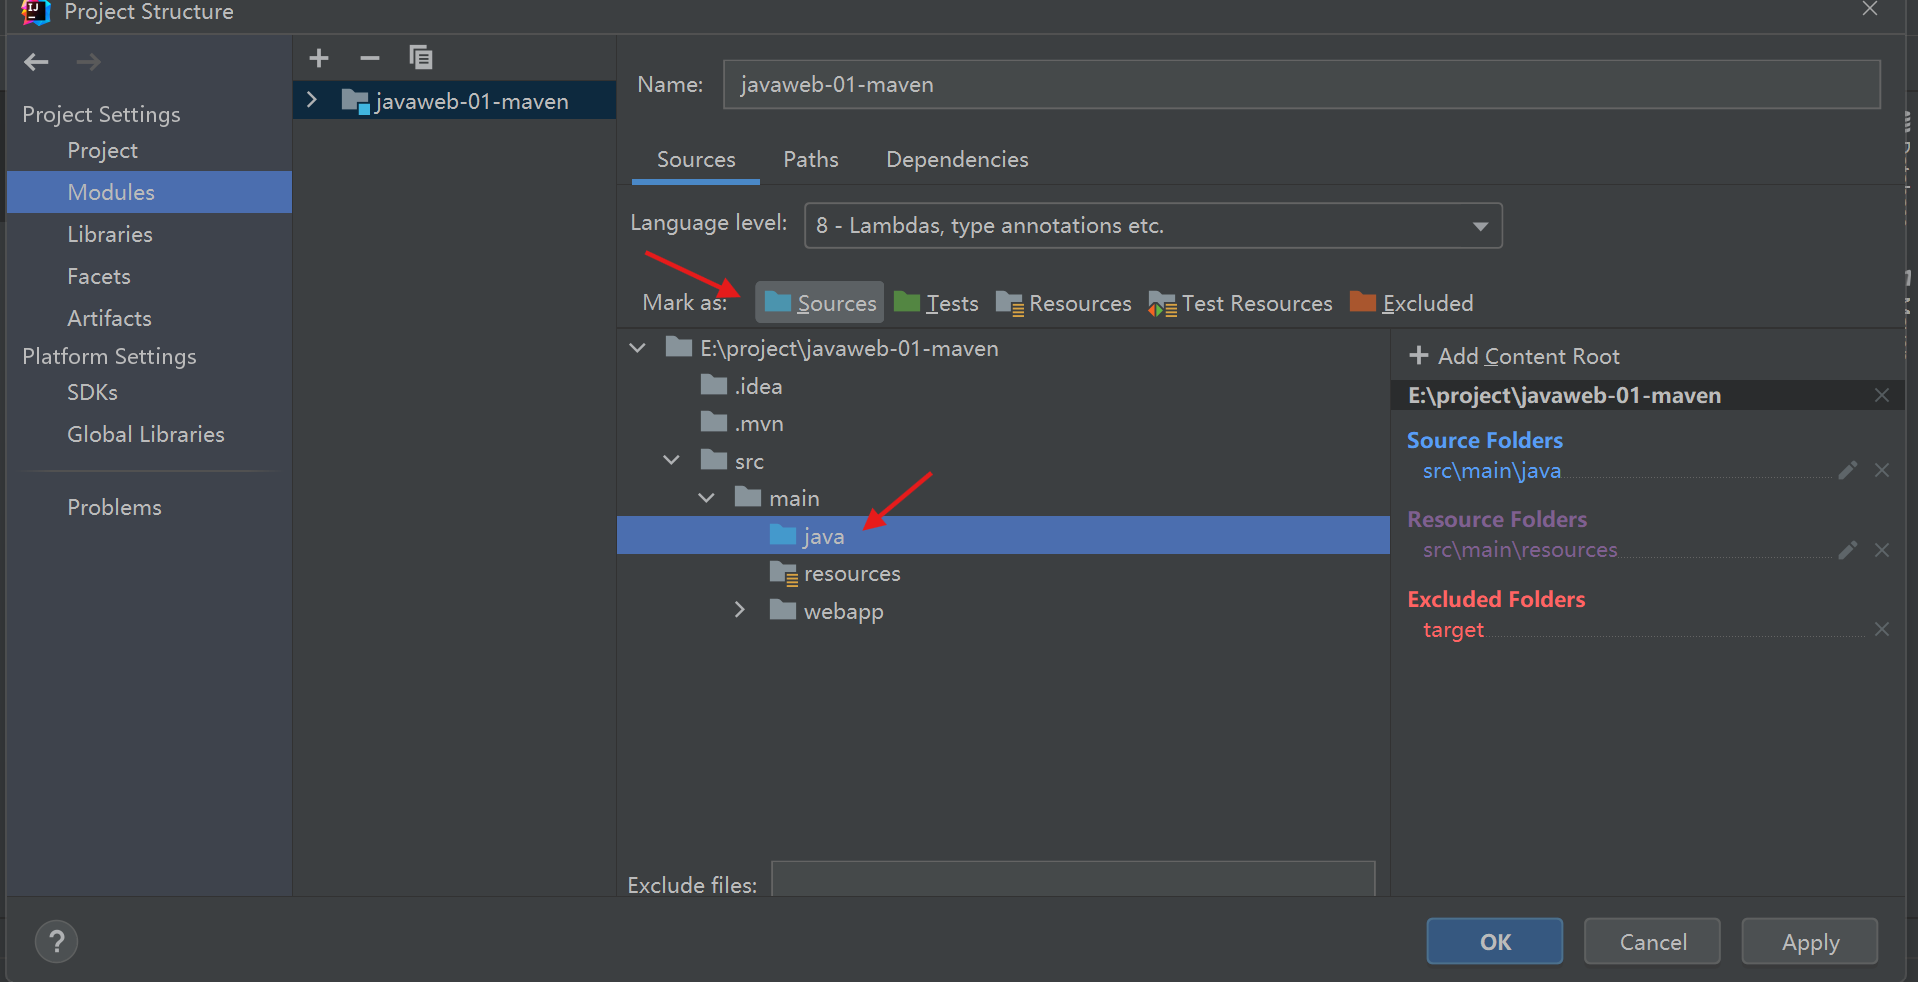The image size is (1918, 982).
Task: Collapse the src folder
Action: pyautogui.click(x=671, y=460)
